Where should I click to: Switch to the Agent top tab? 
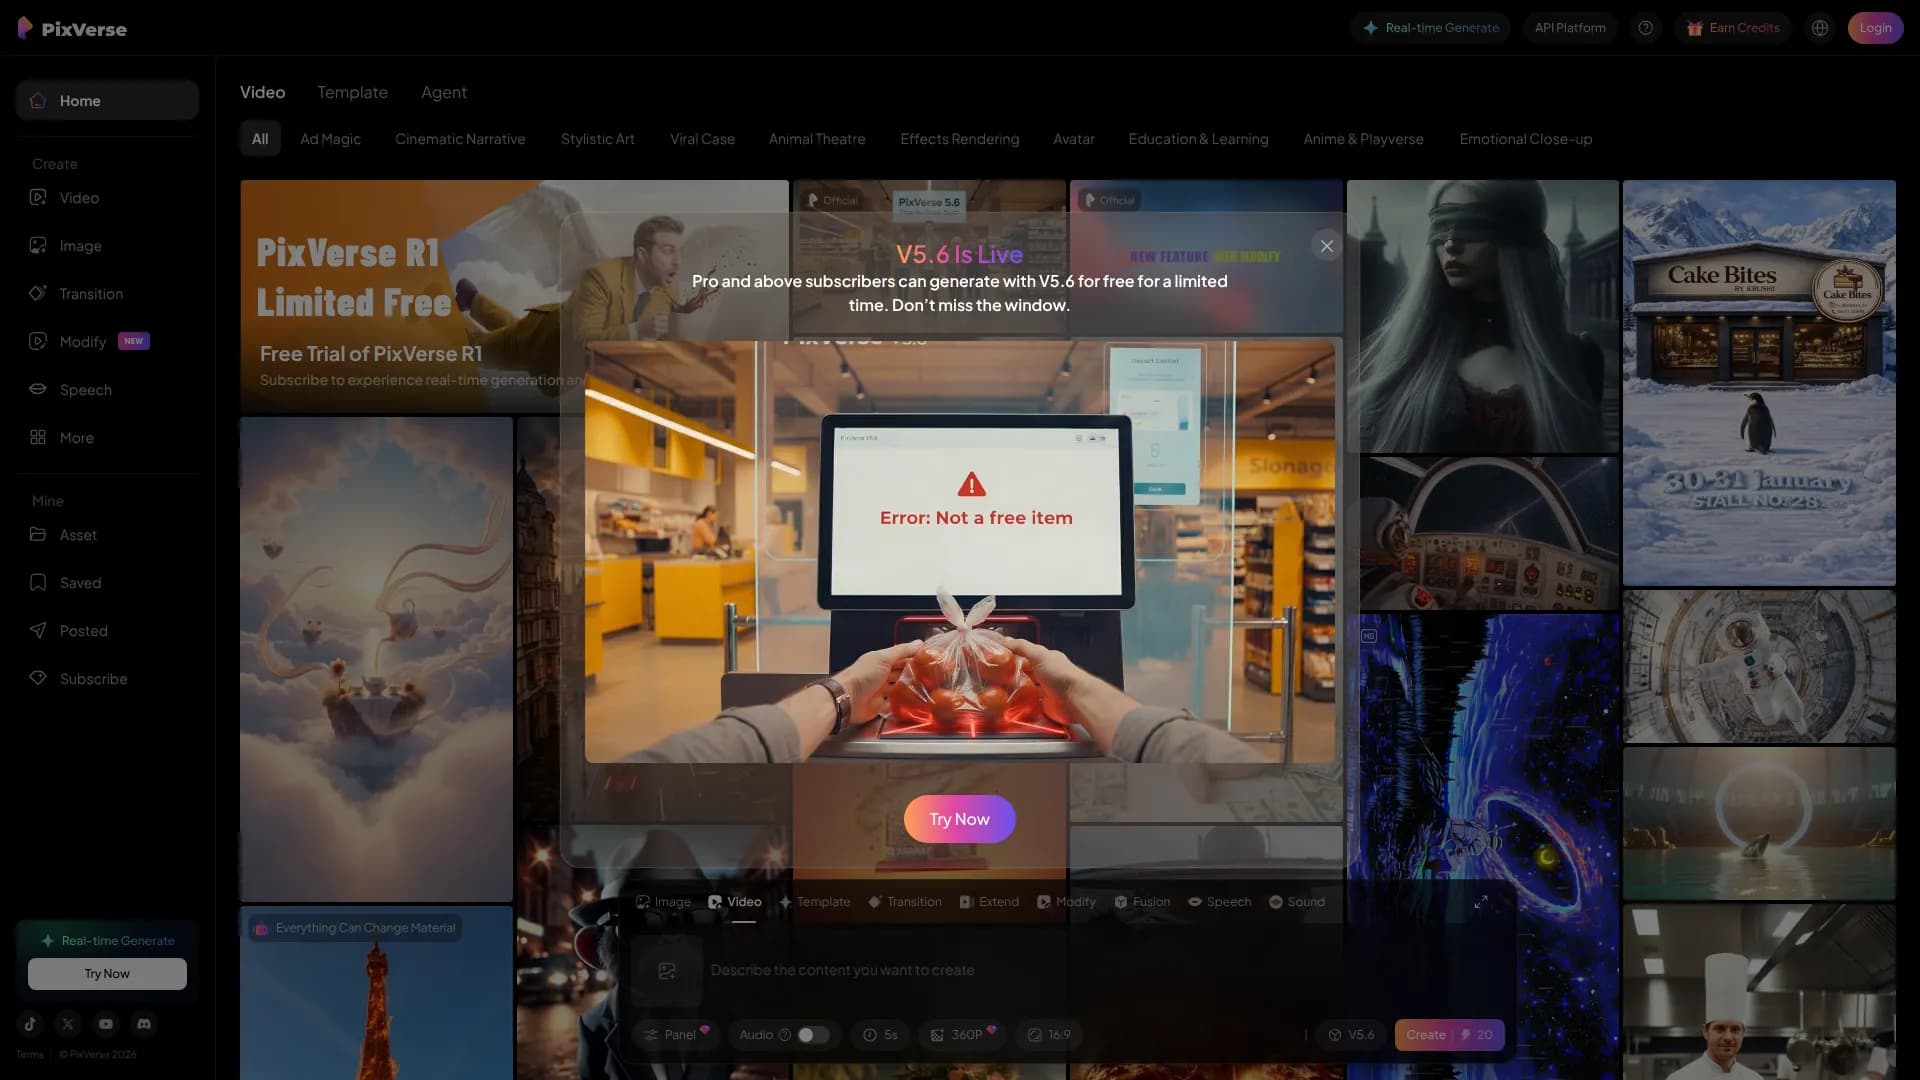pos(444,92)
